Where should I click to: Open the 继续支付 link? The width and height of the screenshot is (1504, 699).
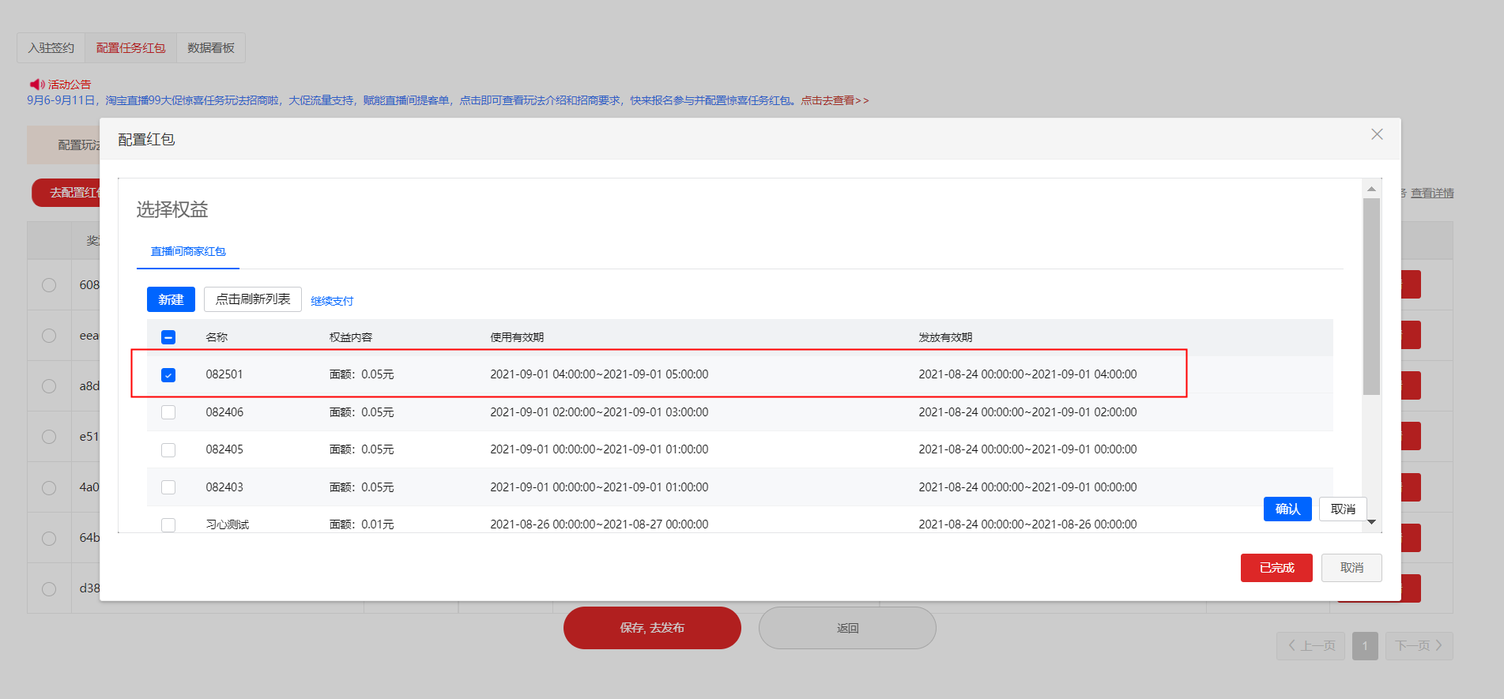pos(332,301)
